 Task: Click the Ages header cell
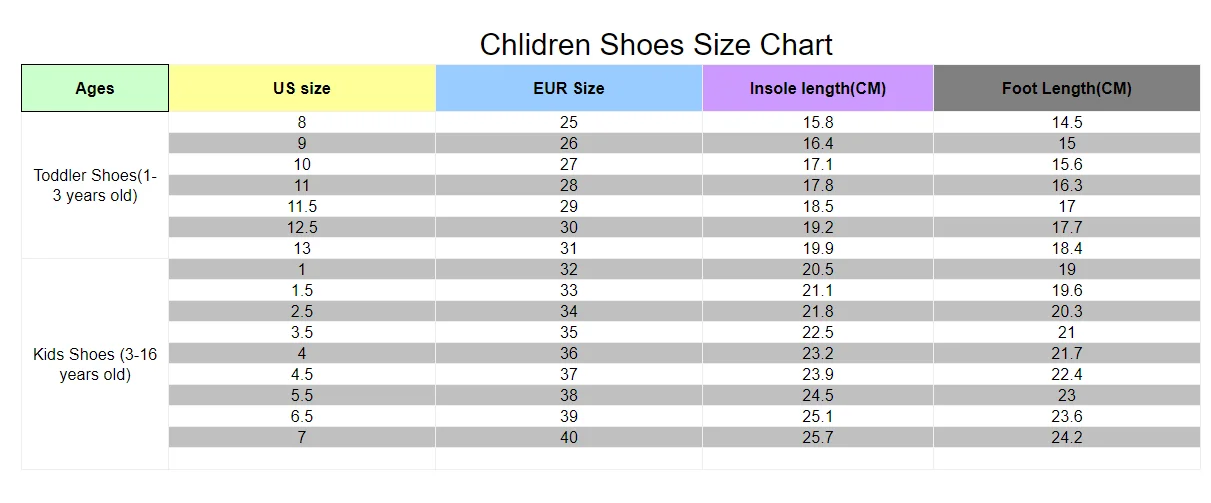pos(95,88)
